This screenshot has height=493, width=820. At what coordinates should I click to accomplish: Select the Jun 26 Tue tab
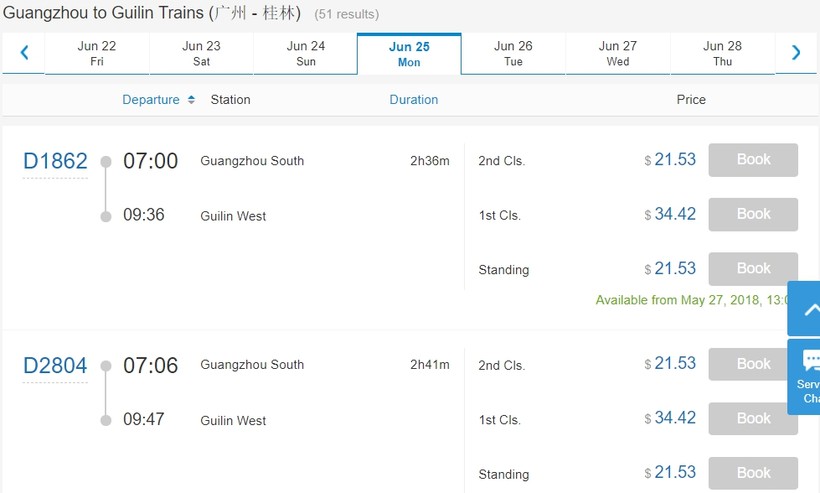[513, 54]
